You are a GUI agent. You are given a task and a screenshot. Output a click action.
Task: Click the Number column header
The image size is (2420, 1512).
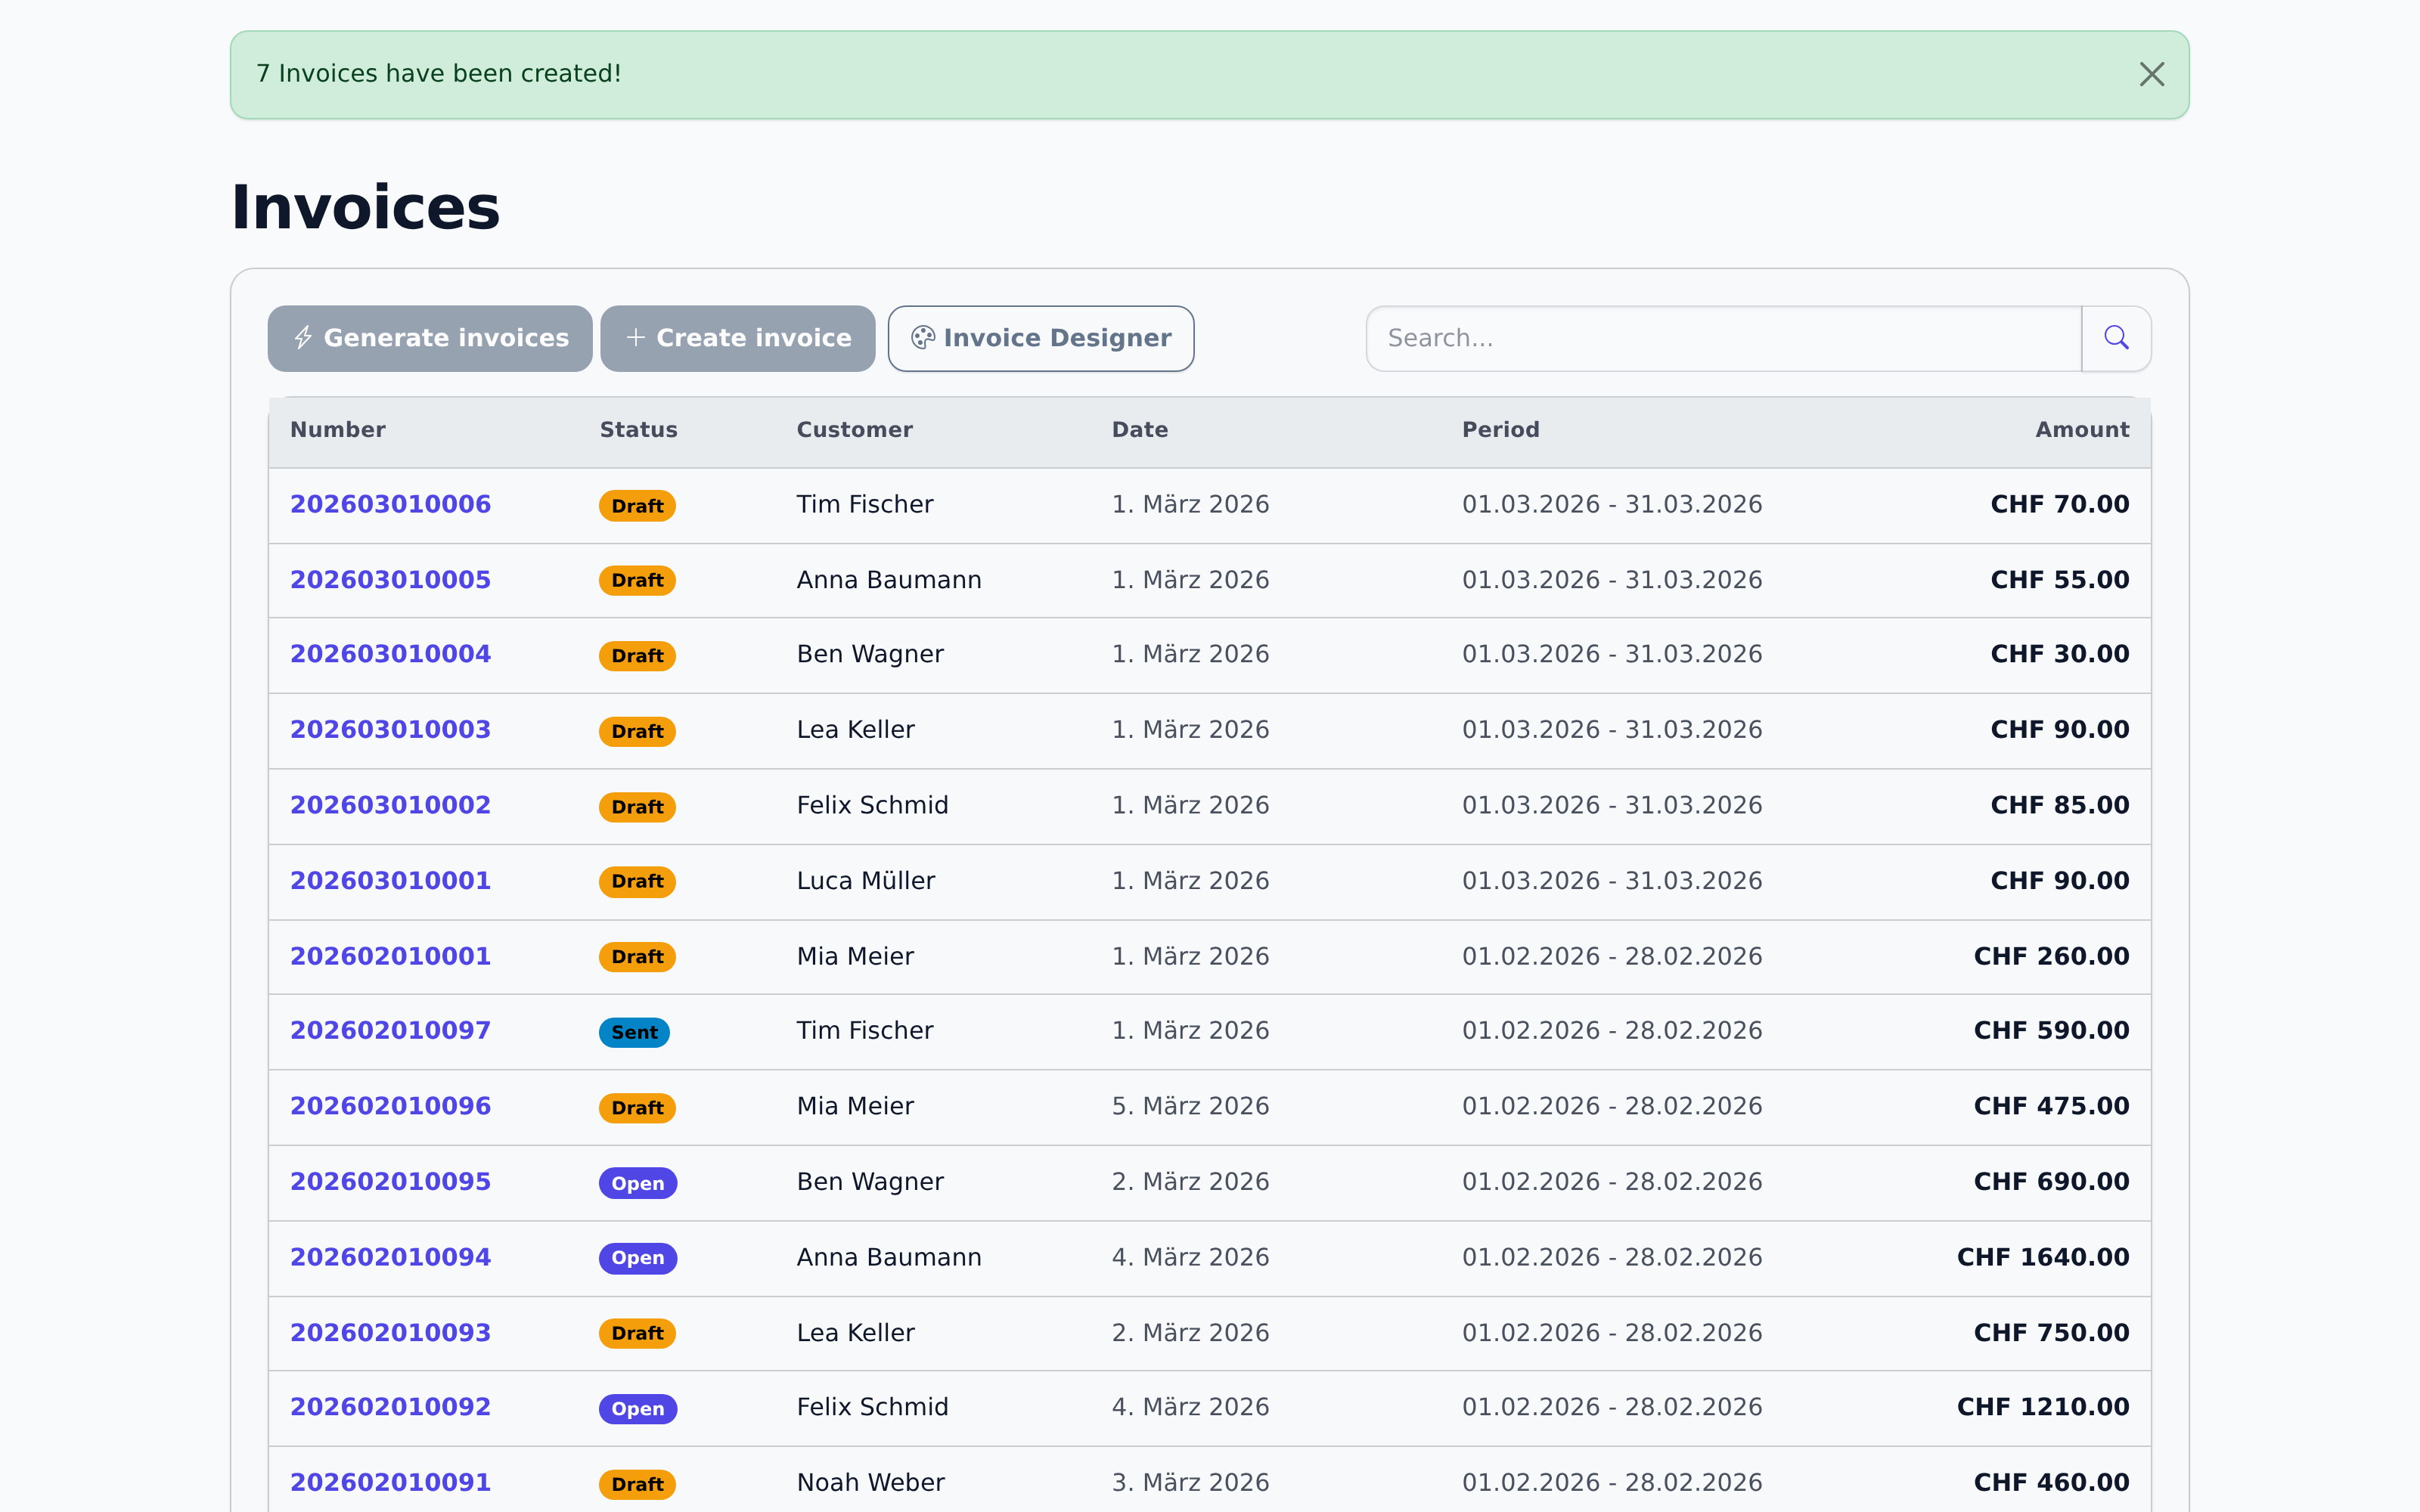click(337, 430)
